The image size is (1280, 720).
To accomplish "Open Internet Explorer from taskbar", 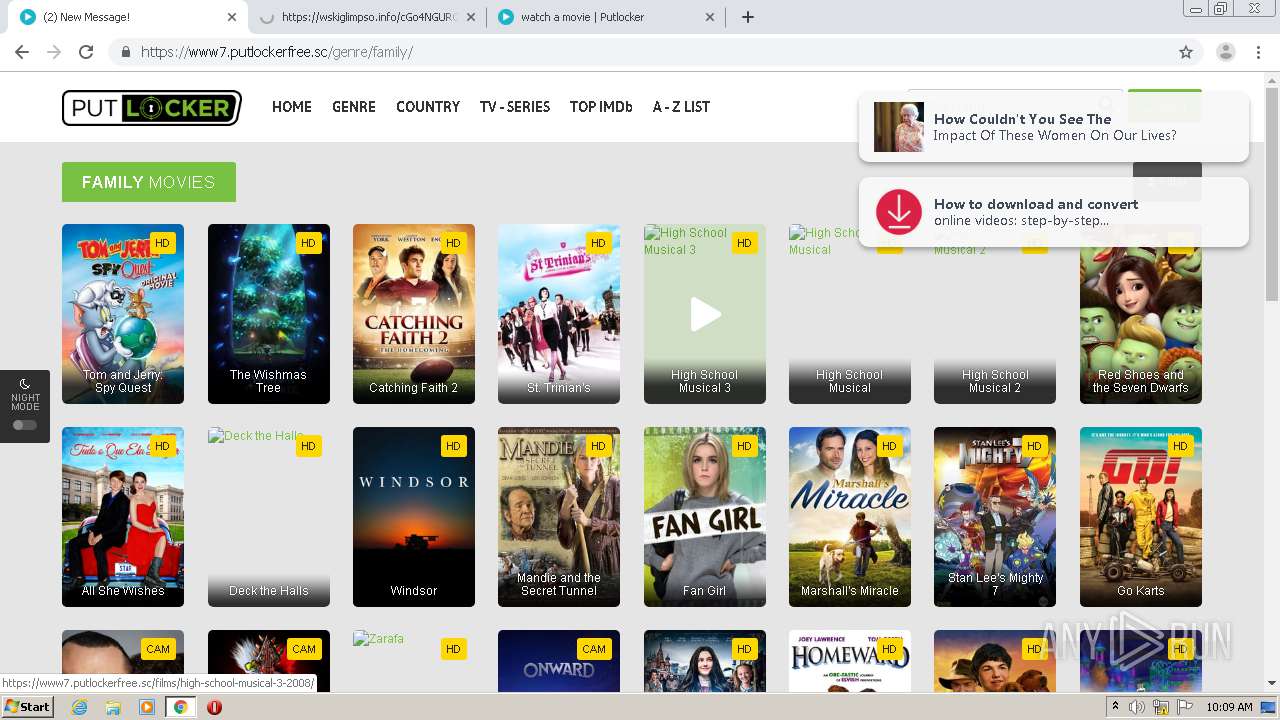I will click(x=79, y=707).
